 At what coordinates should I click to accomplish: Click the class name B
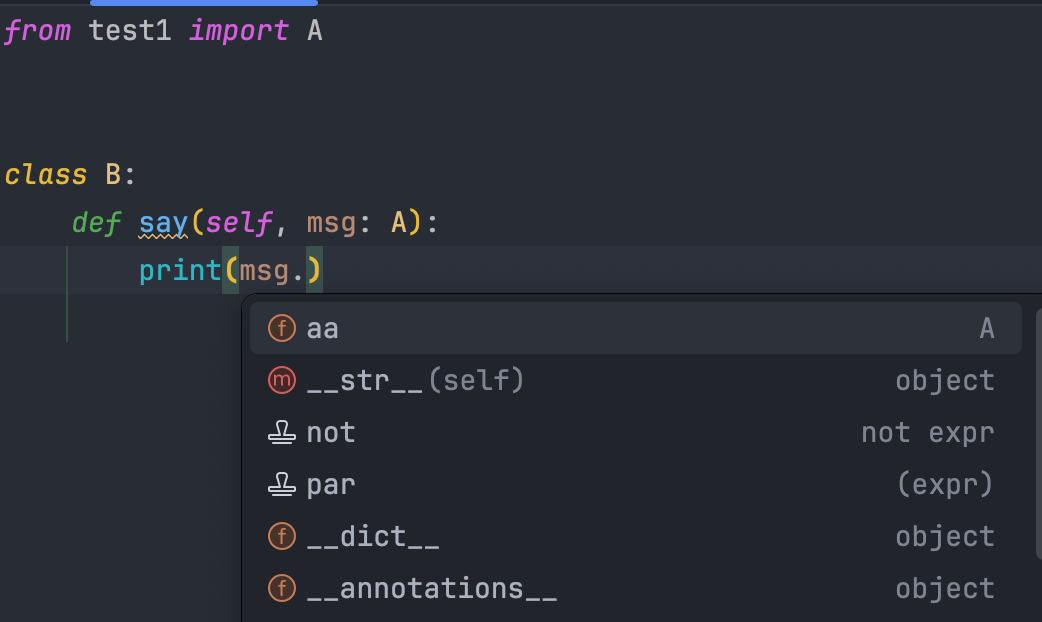[113, 175]
